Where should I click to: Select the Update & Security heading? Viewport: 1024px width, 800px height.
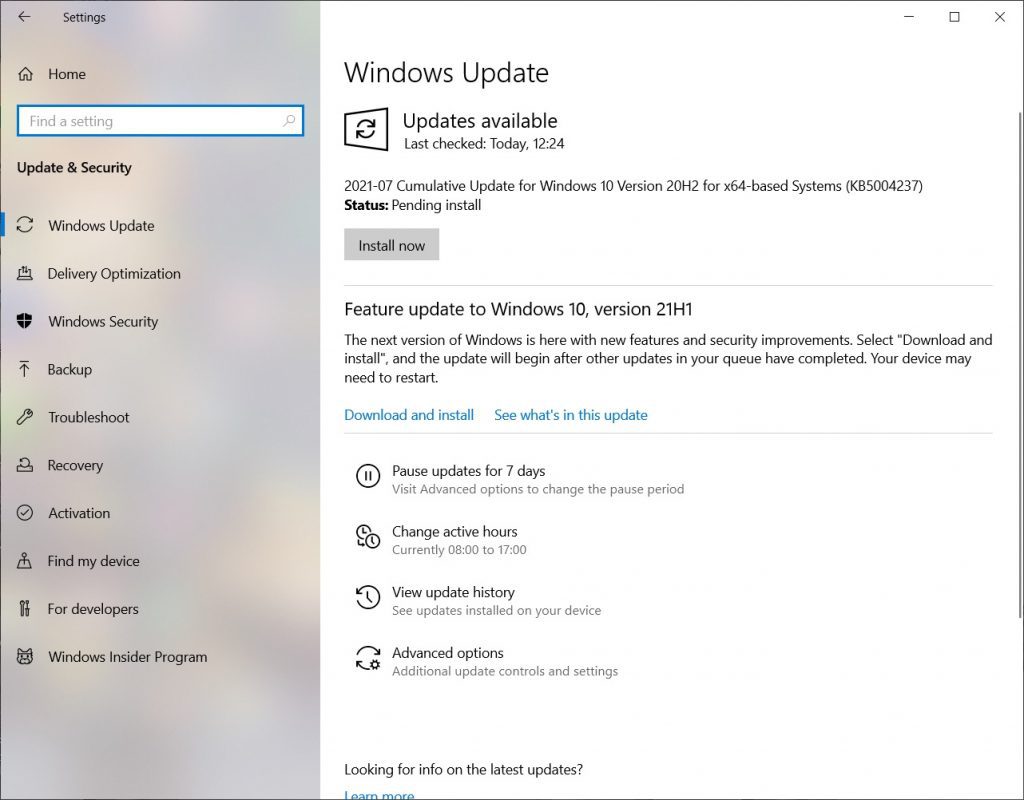[x=74, y=168]
